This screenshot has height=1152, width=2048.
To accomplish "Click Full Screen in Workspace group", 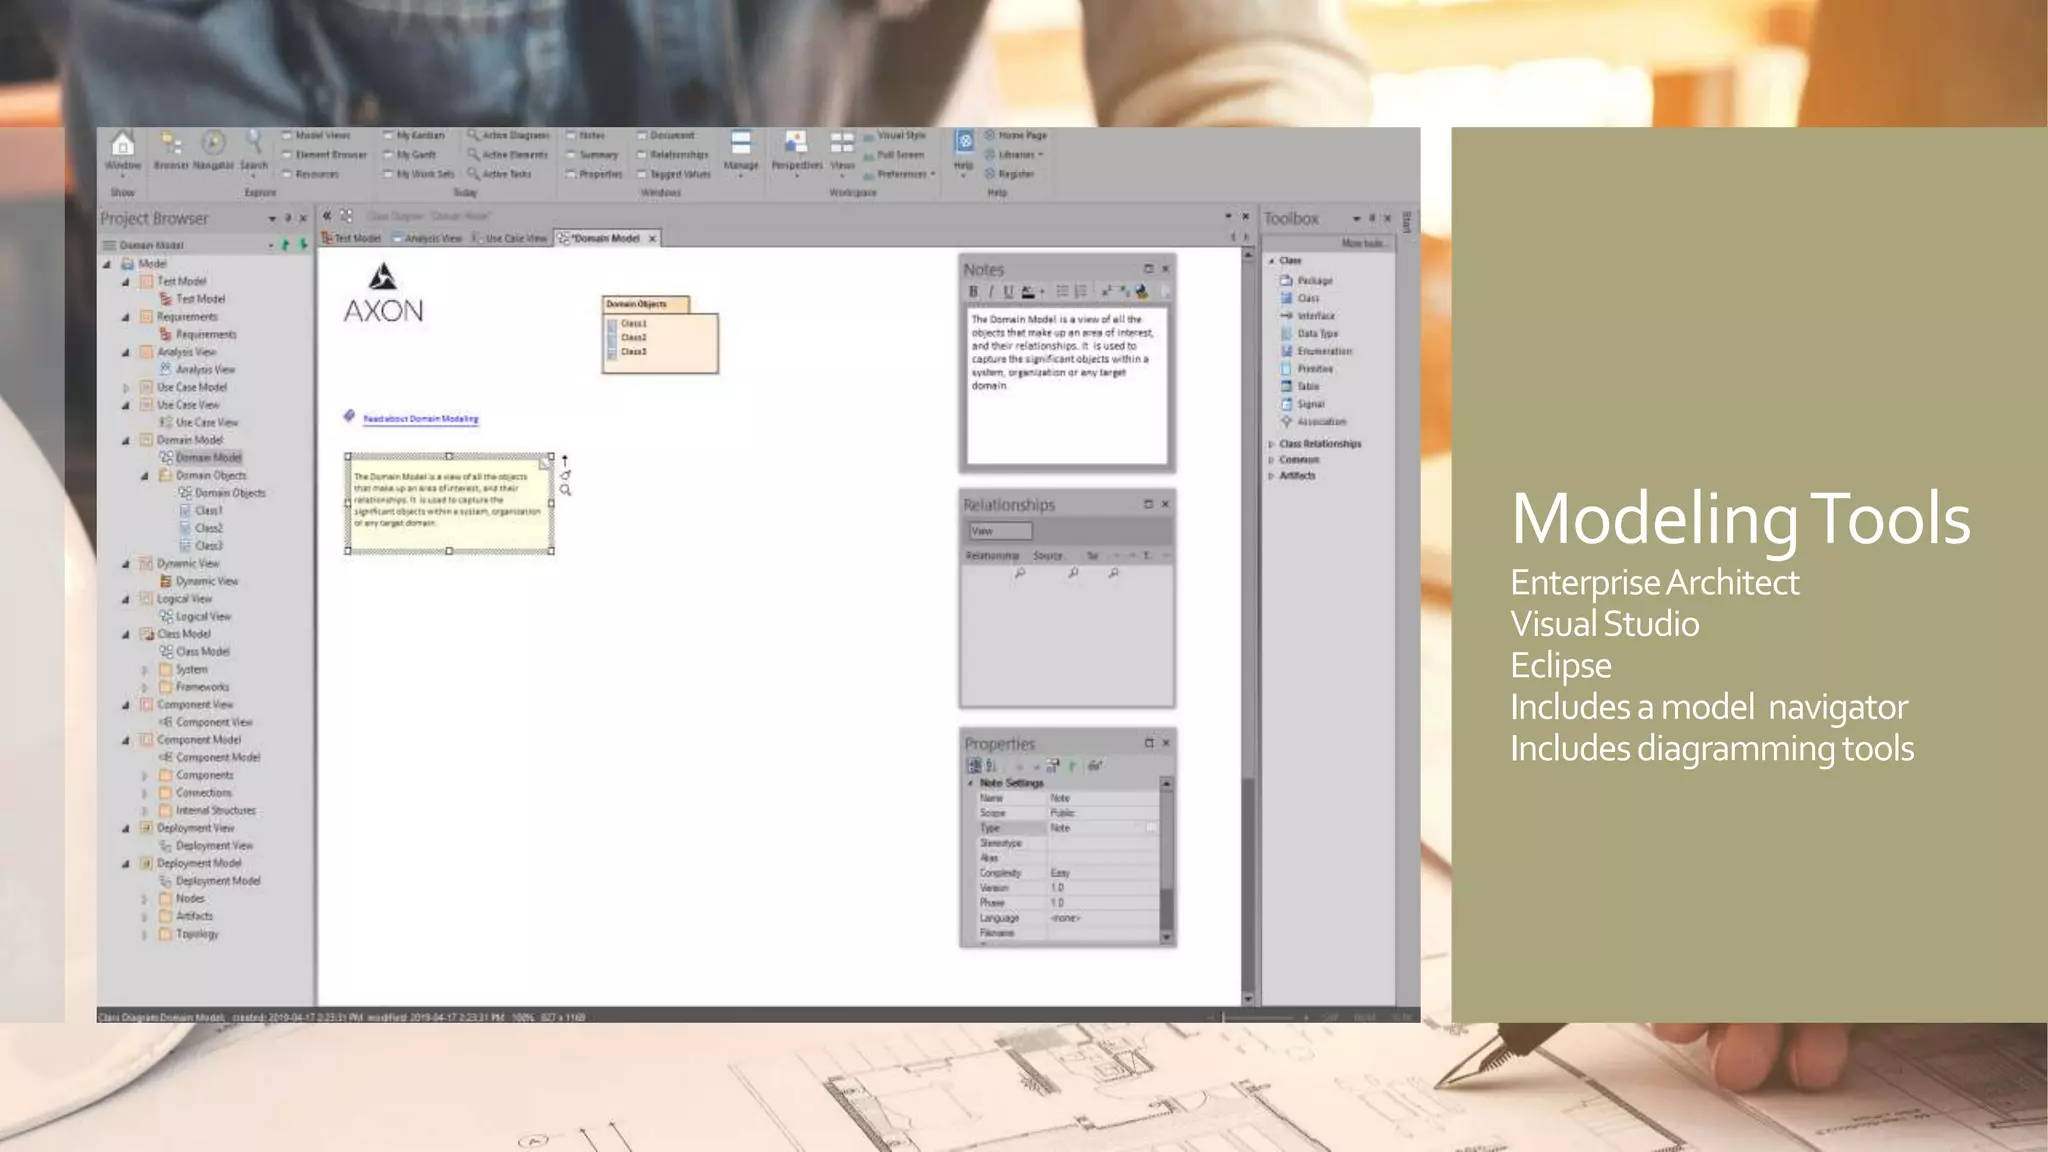I will 894,155.
